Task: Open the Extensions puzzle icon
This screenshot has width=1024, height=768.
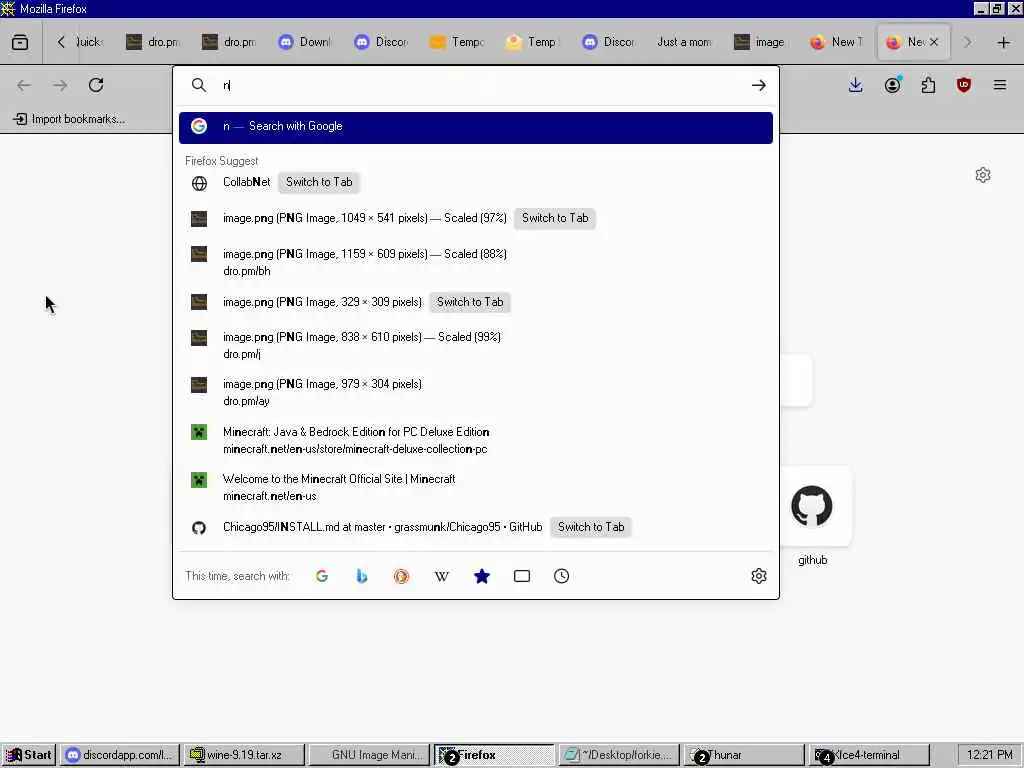Action: tap(928, 85)
